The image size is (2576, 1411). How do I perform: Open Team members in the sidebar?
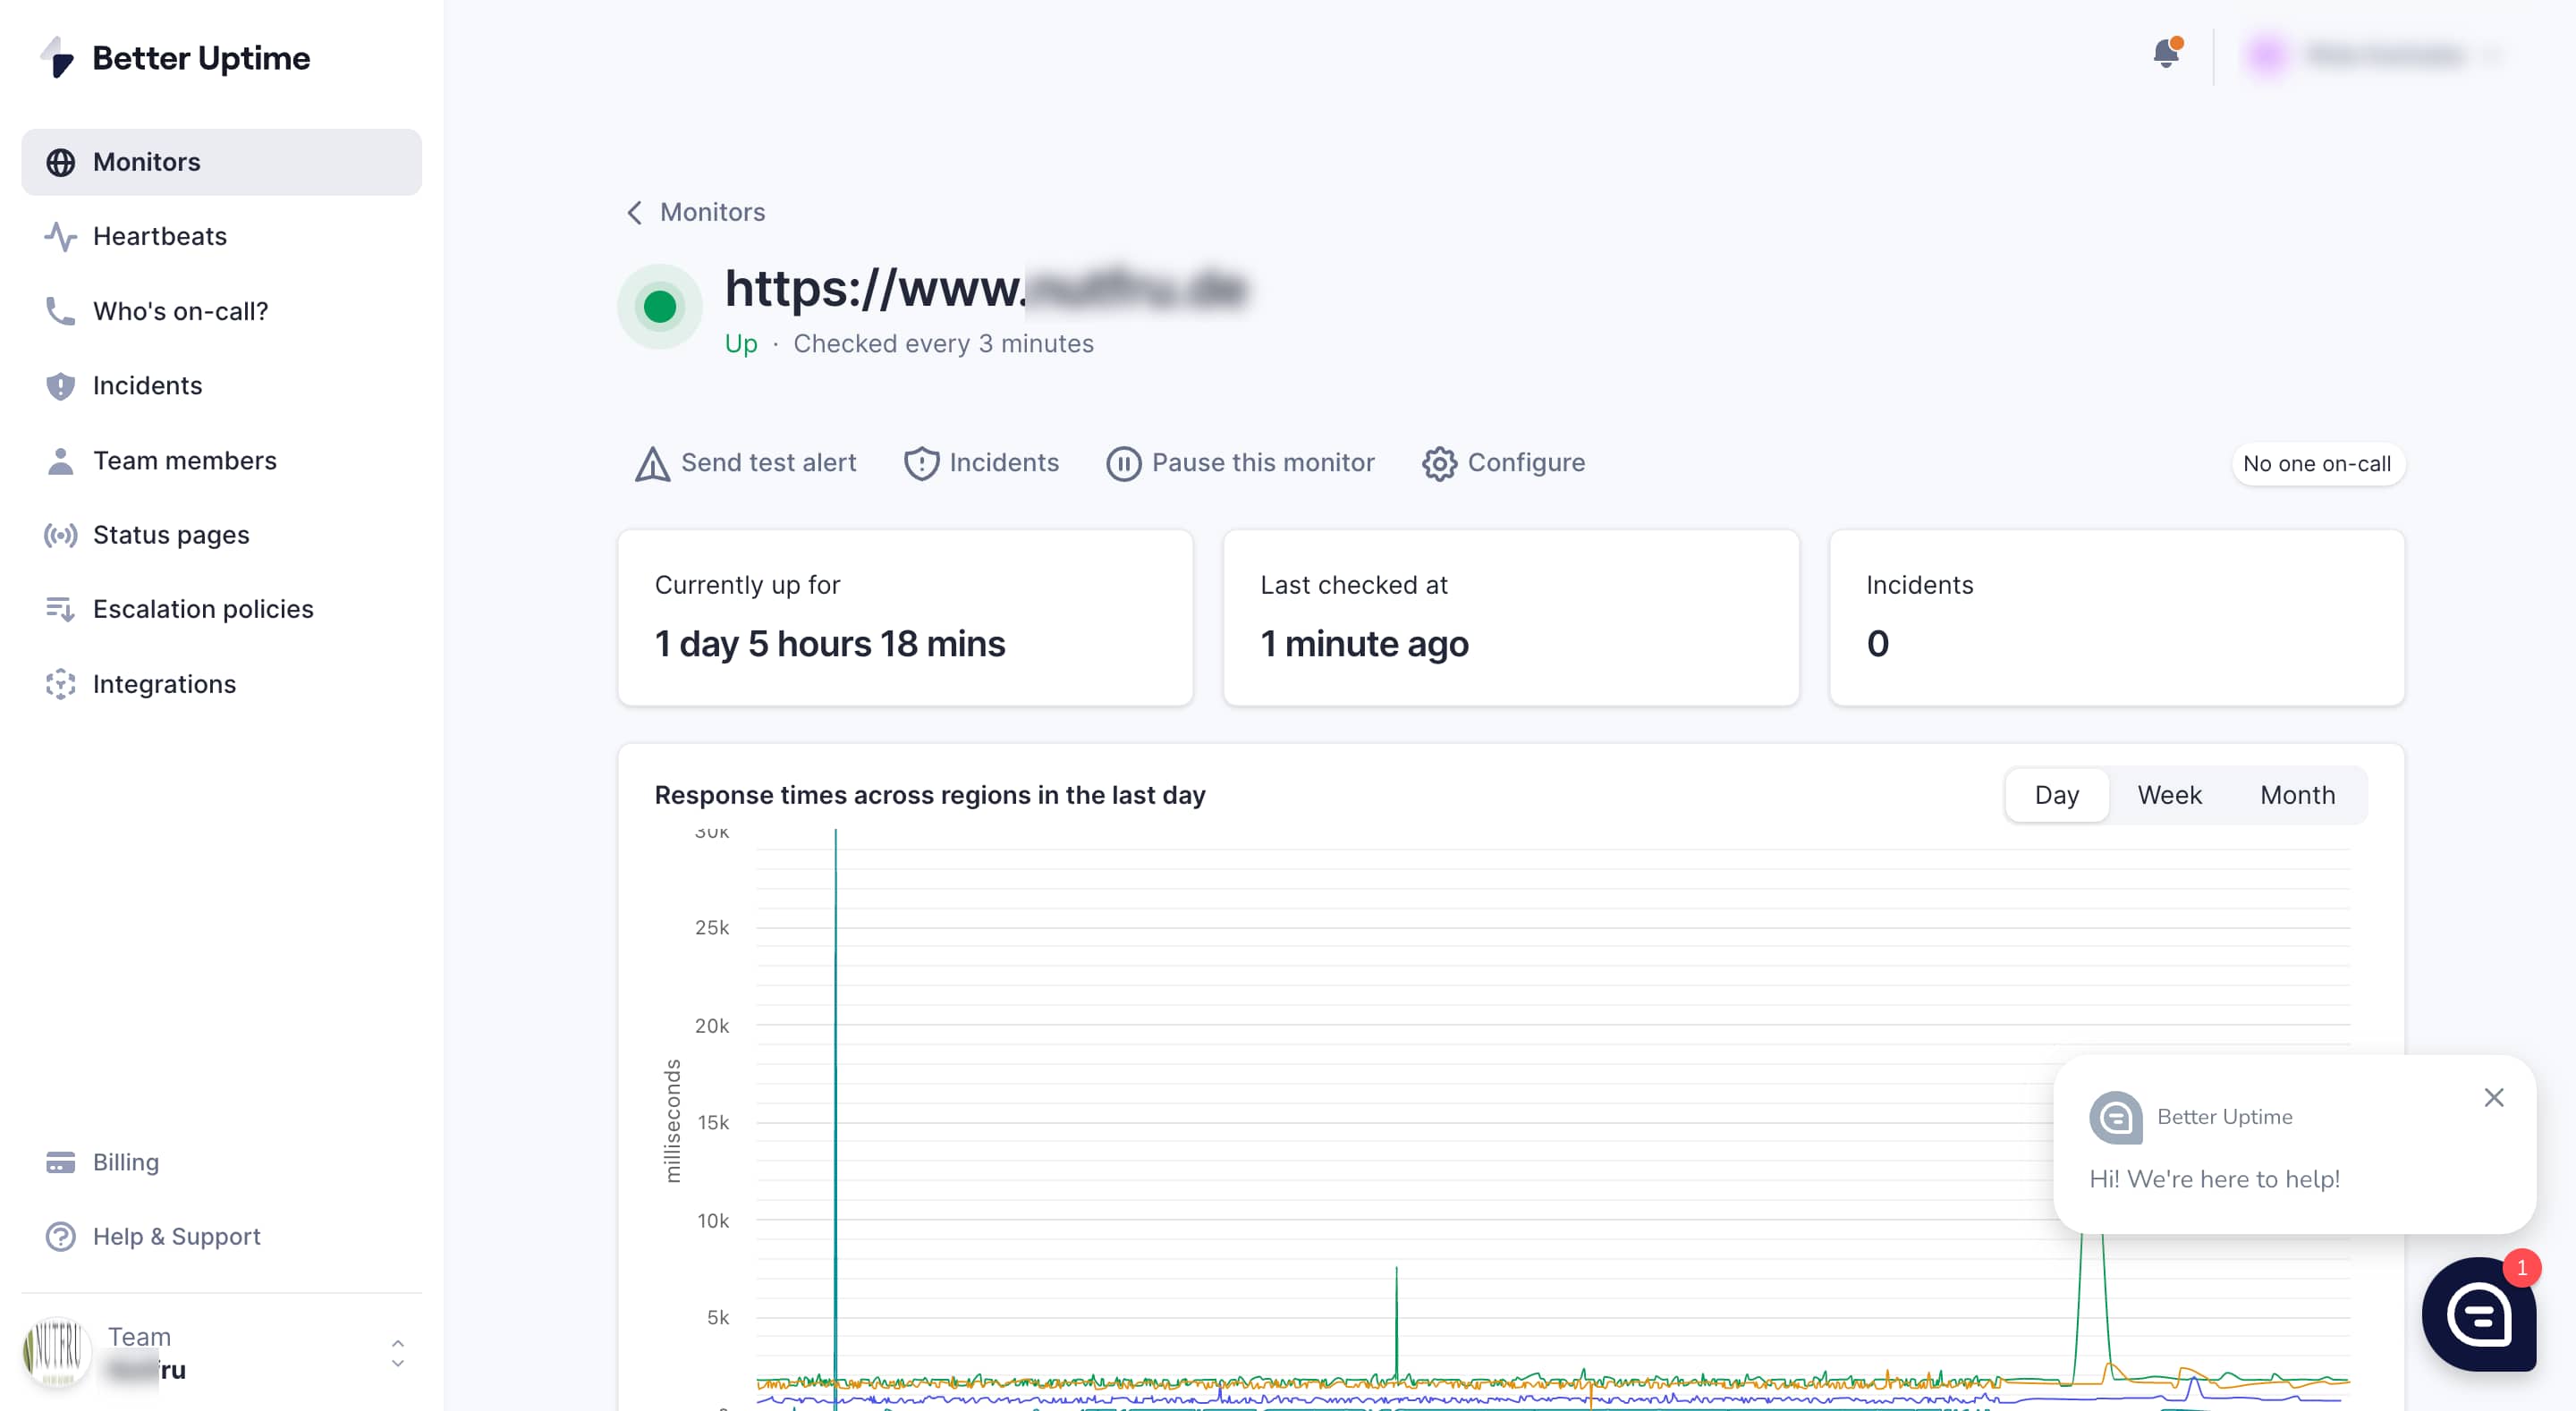tap(222, 461)
